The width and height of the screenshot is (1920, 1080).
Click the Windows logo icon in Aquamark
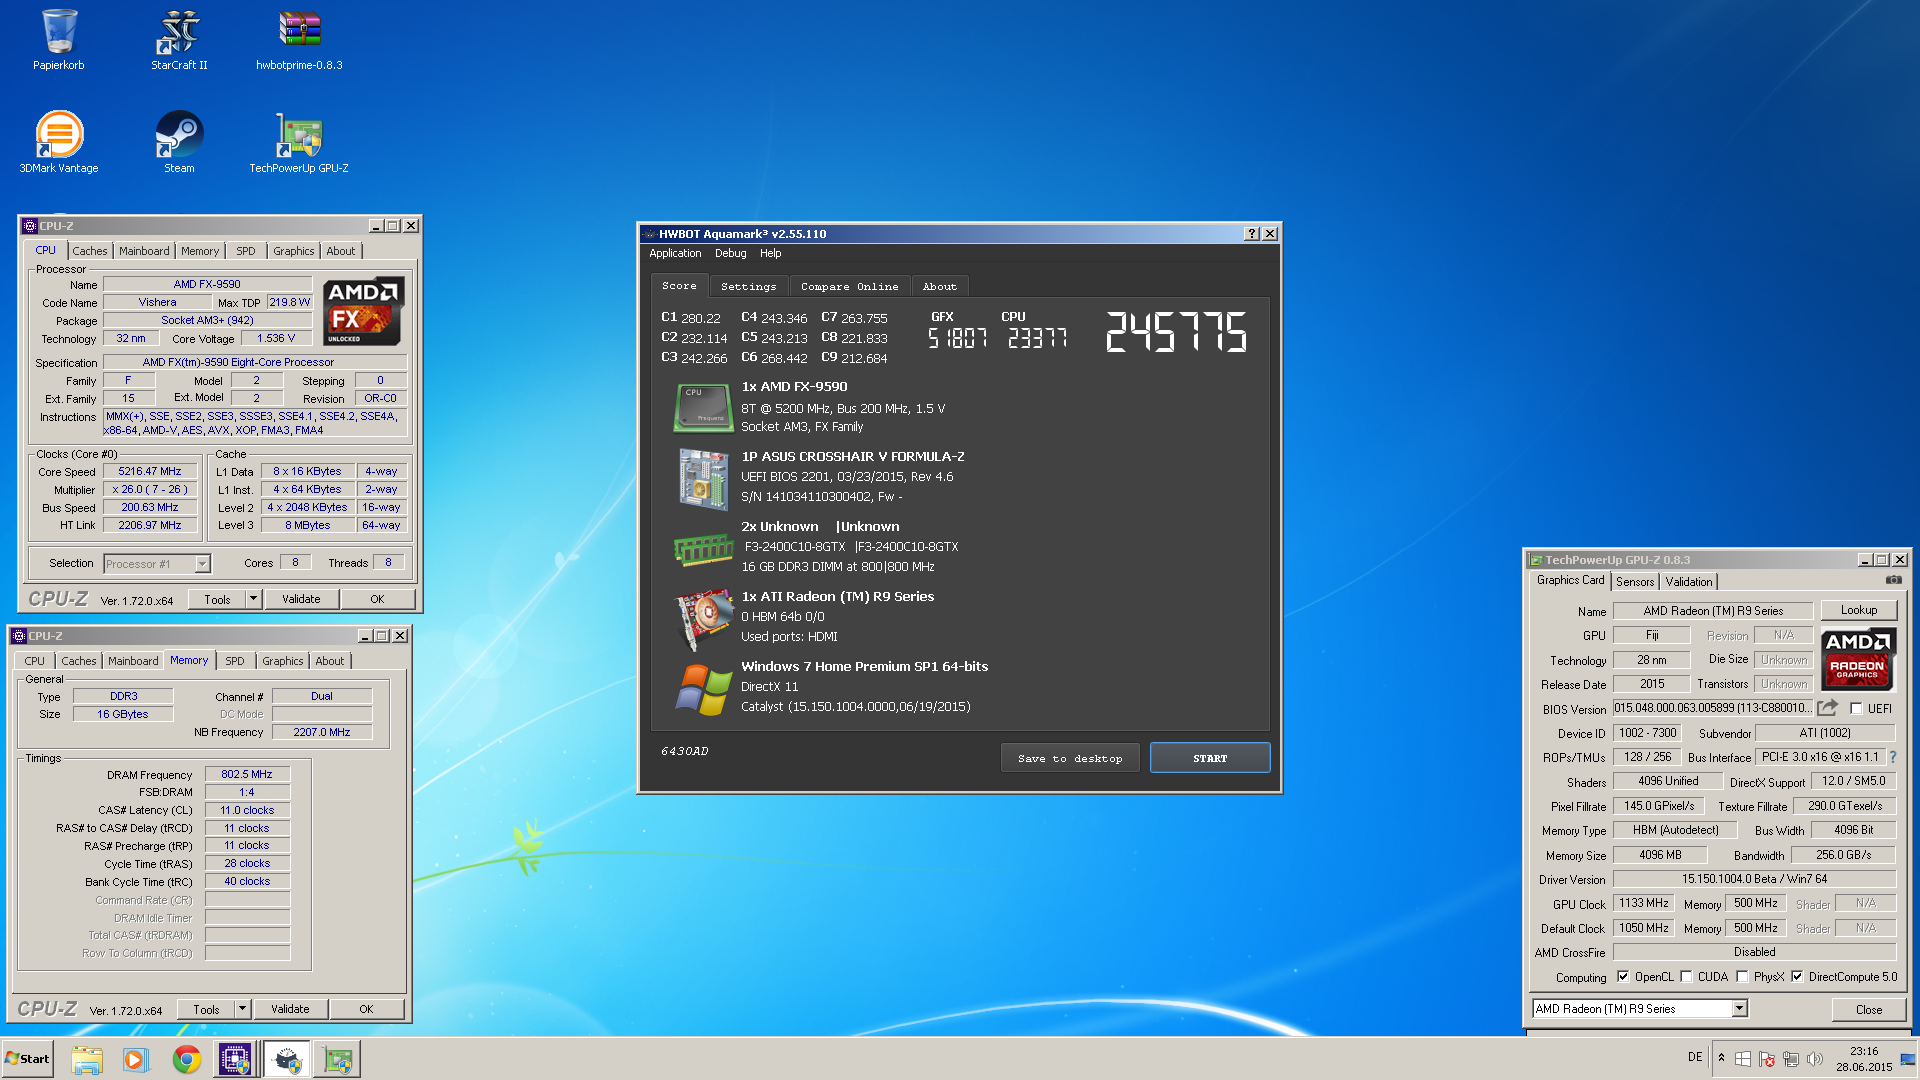[x=704, y=689]
